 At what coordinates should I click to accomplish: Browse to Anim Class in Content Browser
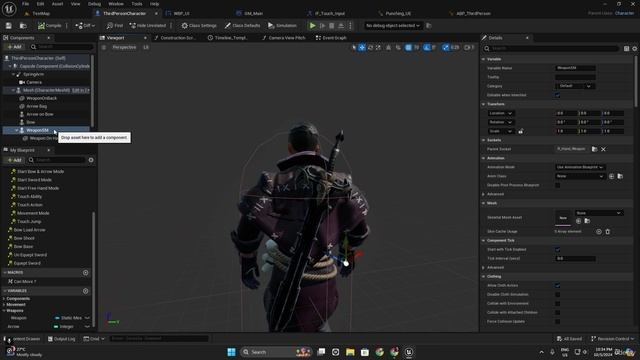(620, 176)
